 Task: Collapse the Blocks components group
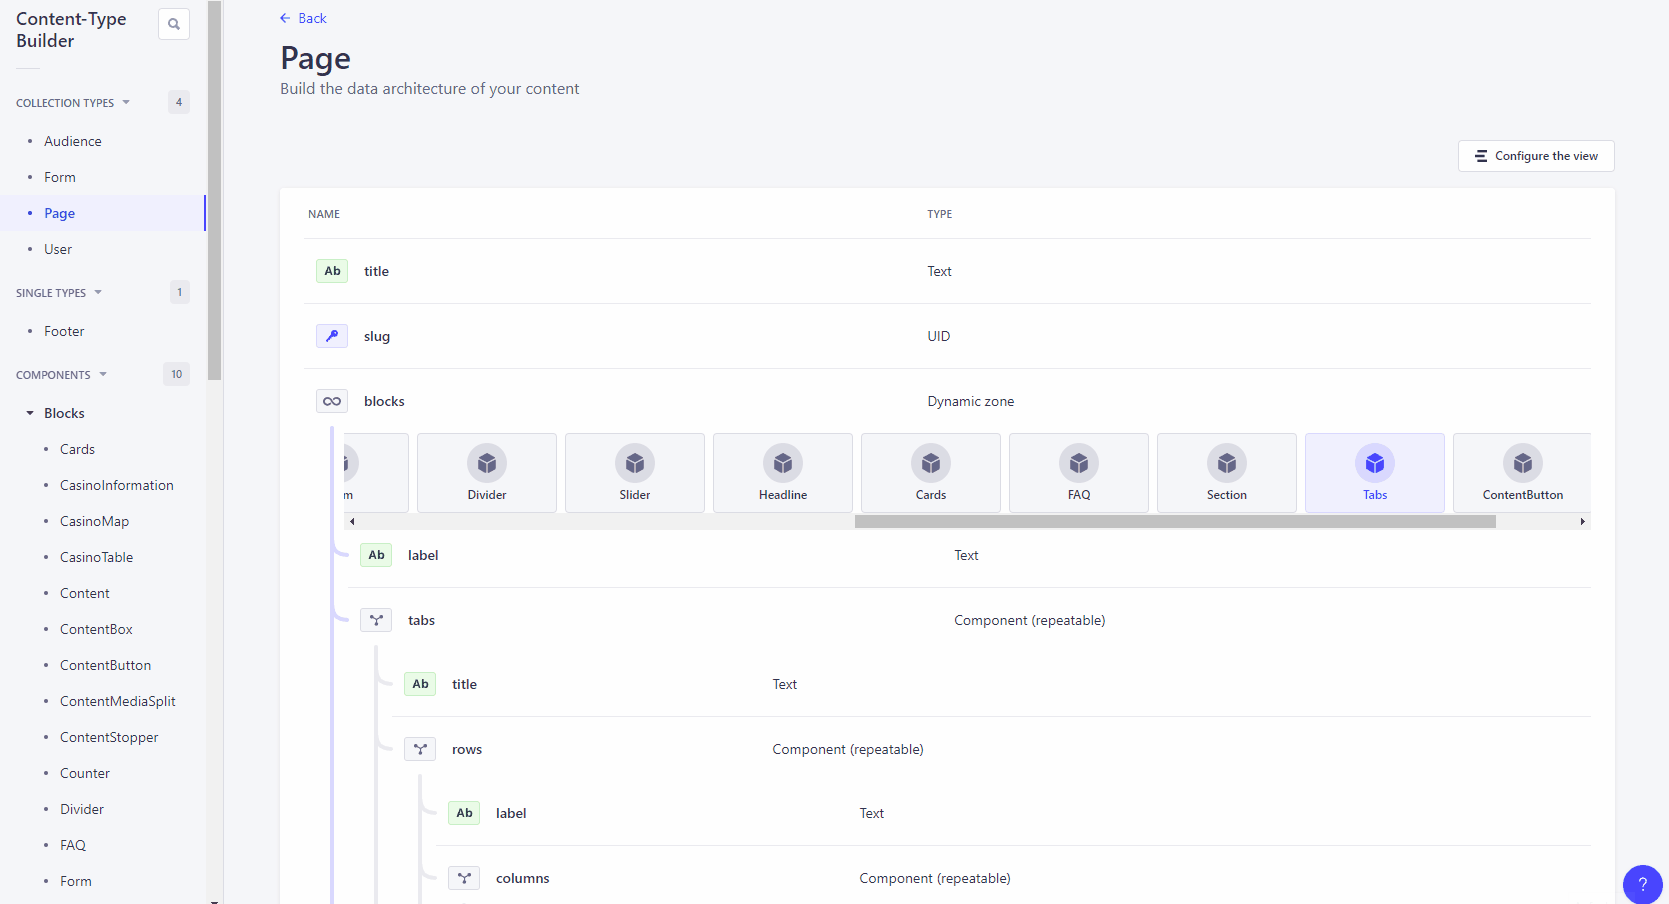[29, 412]
